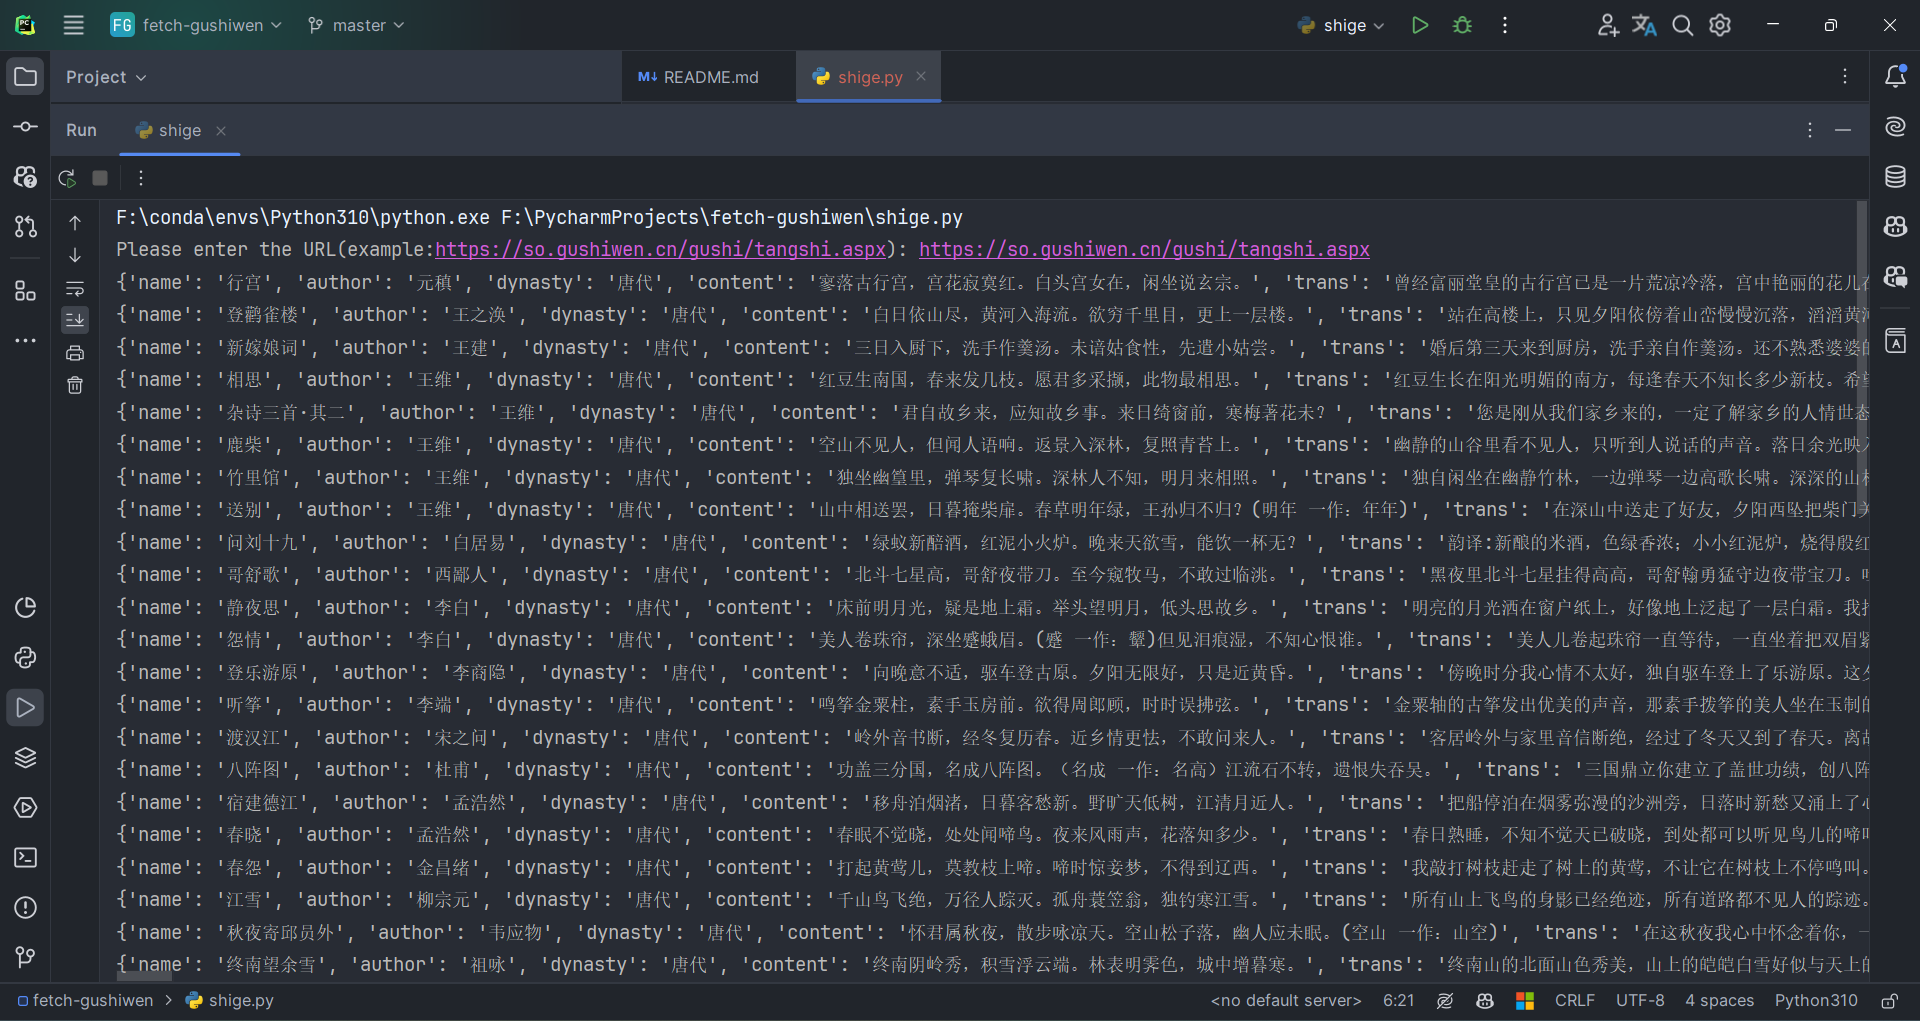Image resolution: width=1920 pixels, height=1021 pixels.
Task: Open the Services layers tool window
Action: pos(26,757)
